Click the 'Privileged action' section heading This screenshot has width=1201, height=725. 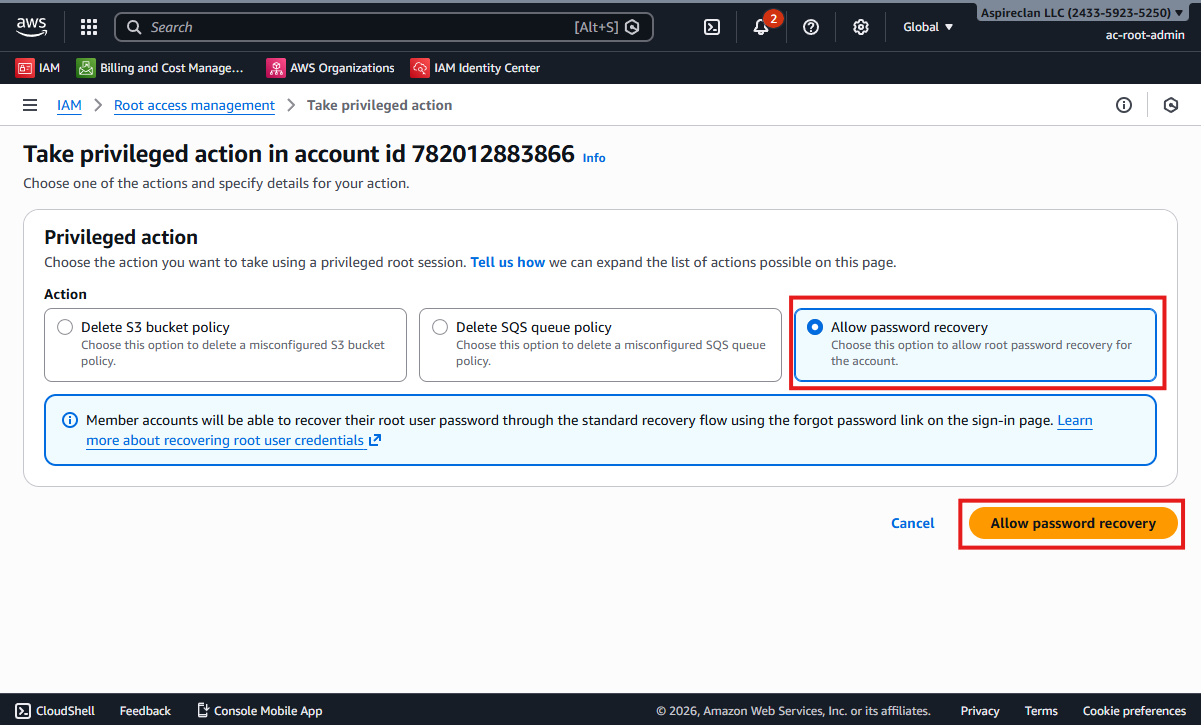click(121, 237)
